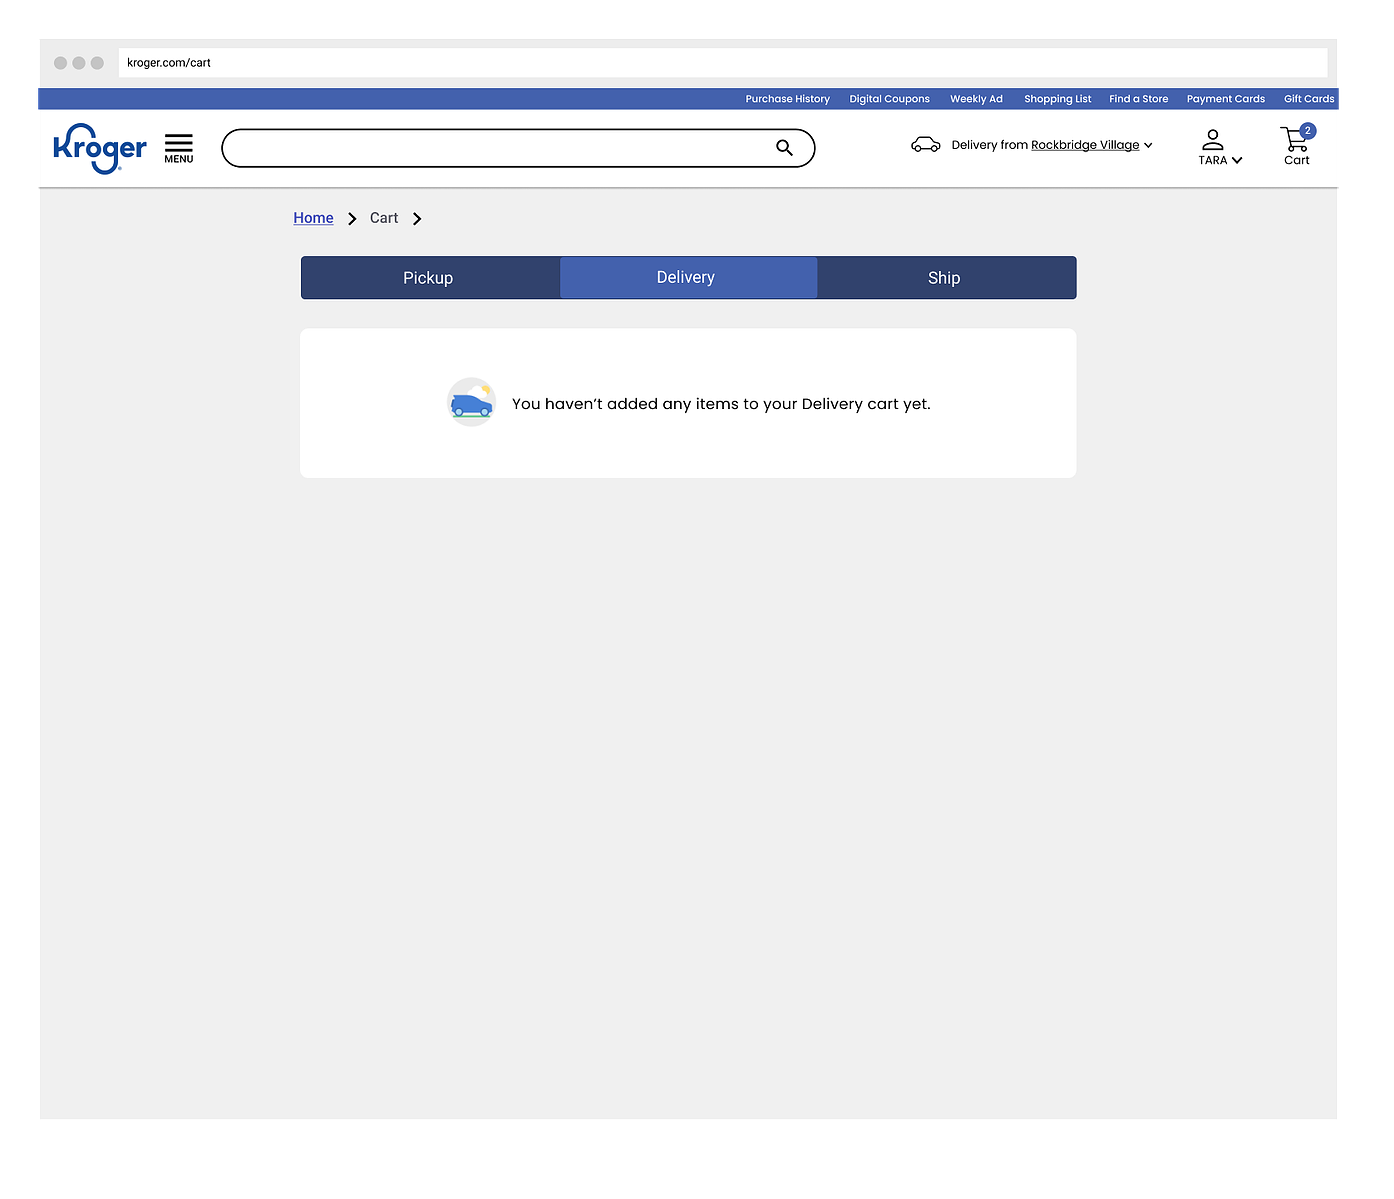Open the shopping cart icon

click(x=1294, y=139)
